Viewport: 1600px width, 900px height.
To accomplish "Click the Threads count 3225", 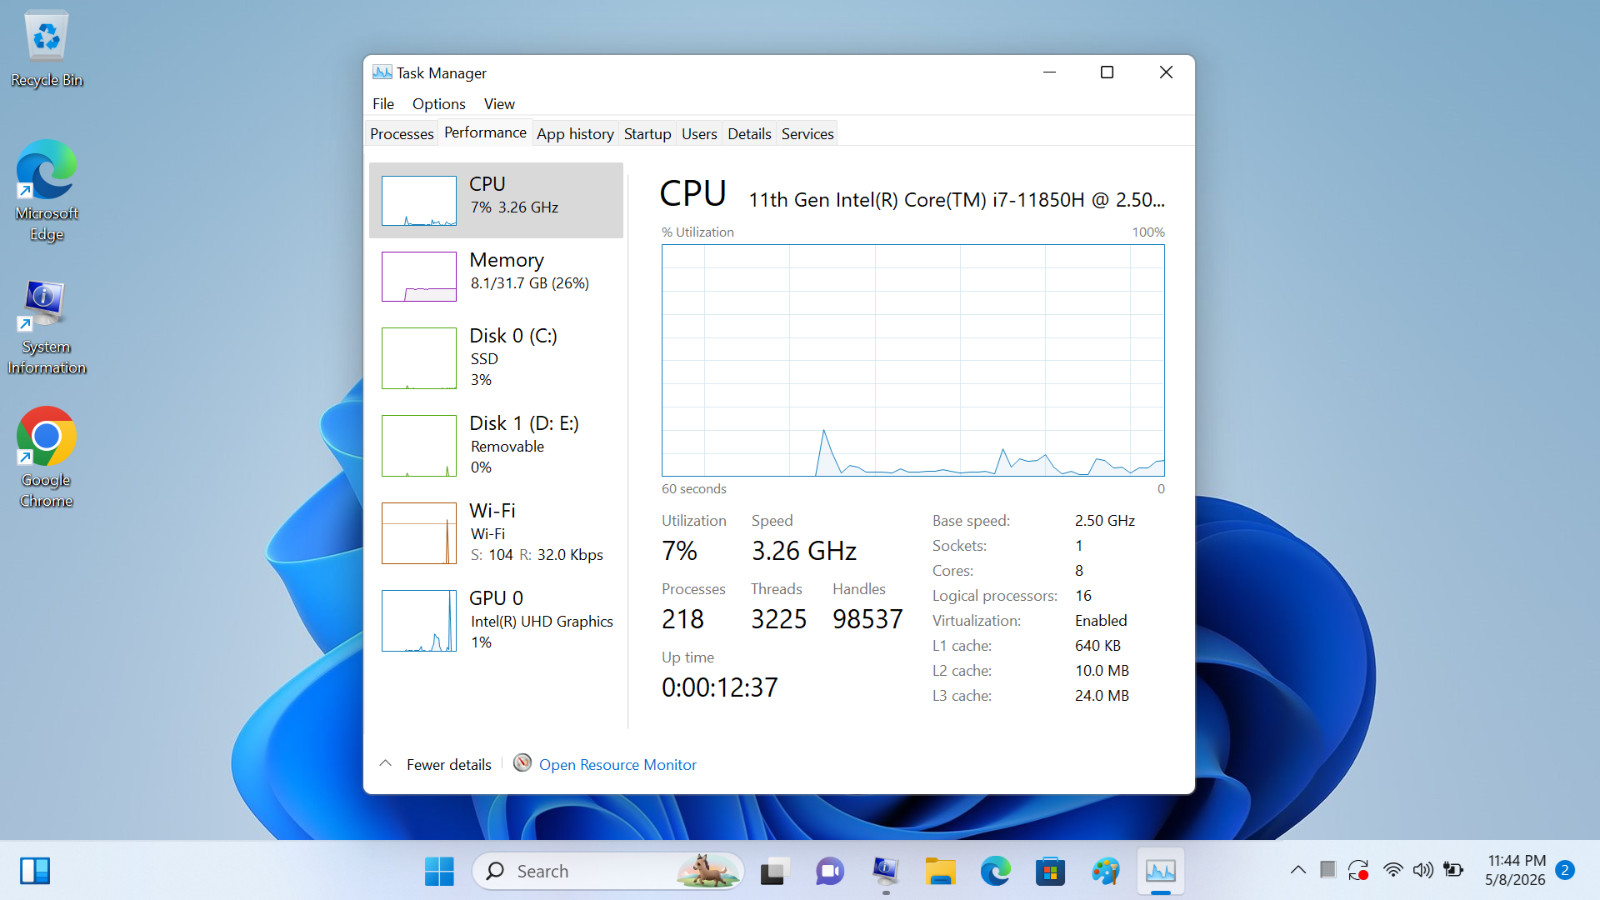I will point(778,619).
